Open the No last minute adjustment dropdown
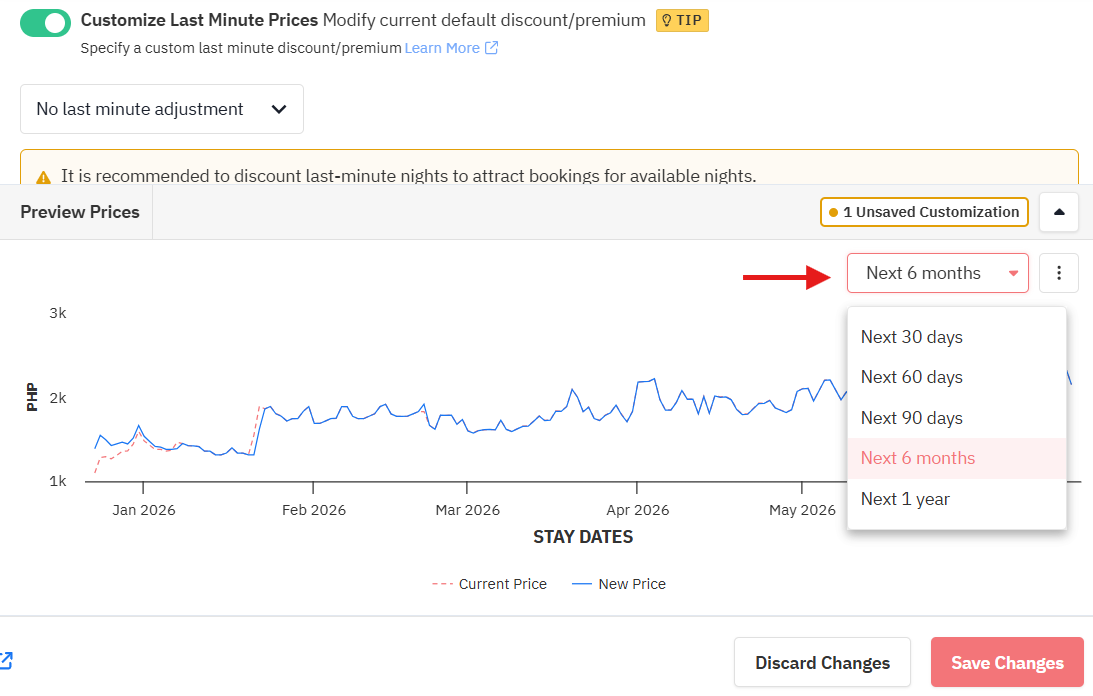This screenshot has height=696, width=1093. [x=162, y=109]
